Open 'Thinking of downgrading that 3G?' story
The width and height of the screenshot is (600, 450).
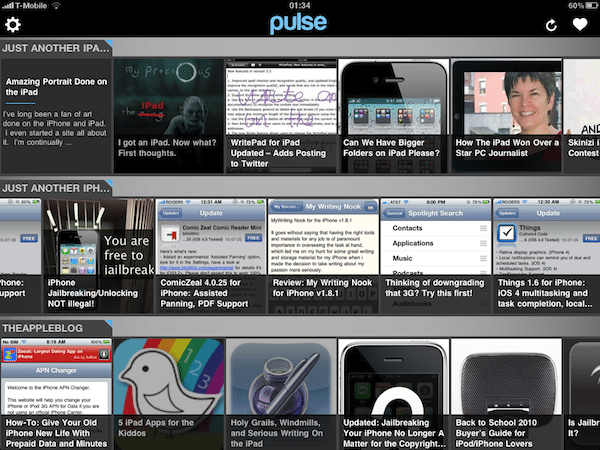pyautogui.click(x=436, y=256)
